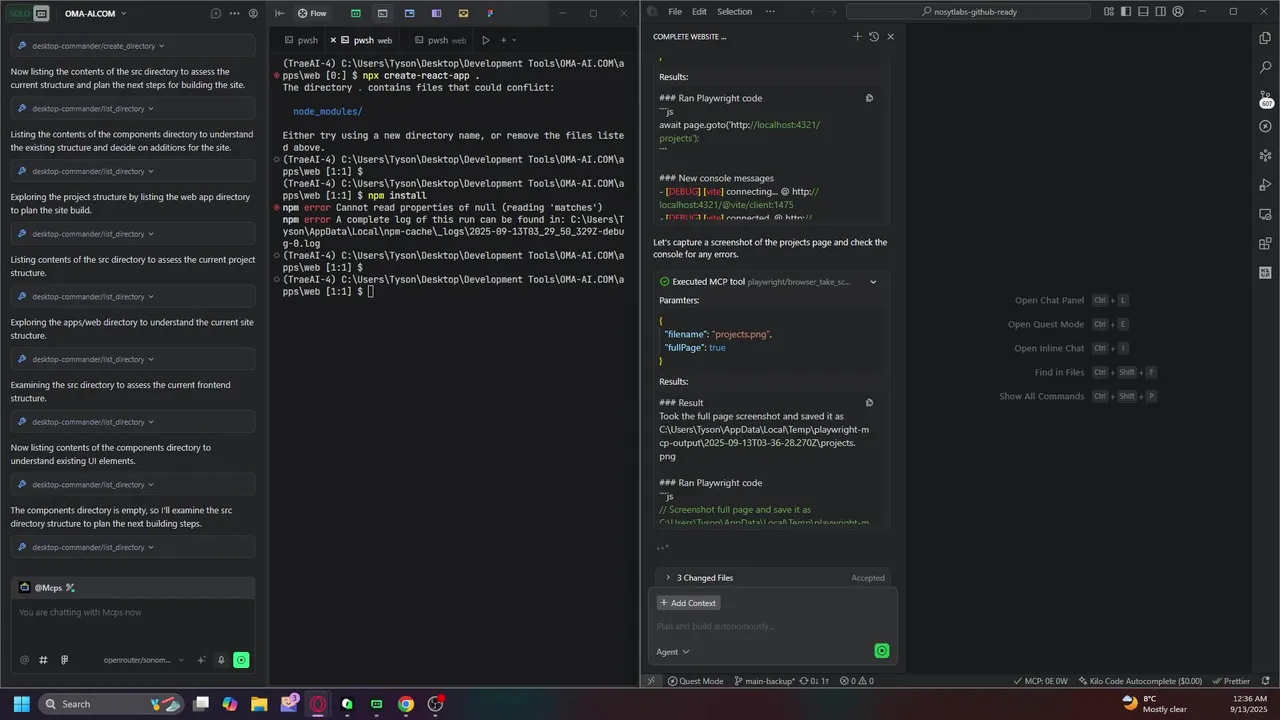Viewport: 1280px width, 720px height.
Task: Expand list_directory under 'Examining the src directory'
Action: (x=133, y=422)
